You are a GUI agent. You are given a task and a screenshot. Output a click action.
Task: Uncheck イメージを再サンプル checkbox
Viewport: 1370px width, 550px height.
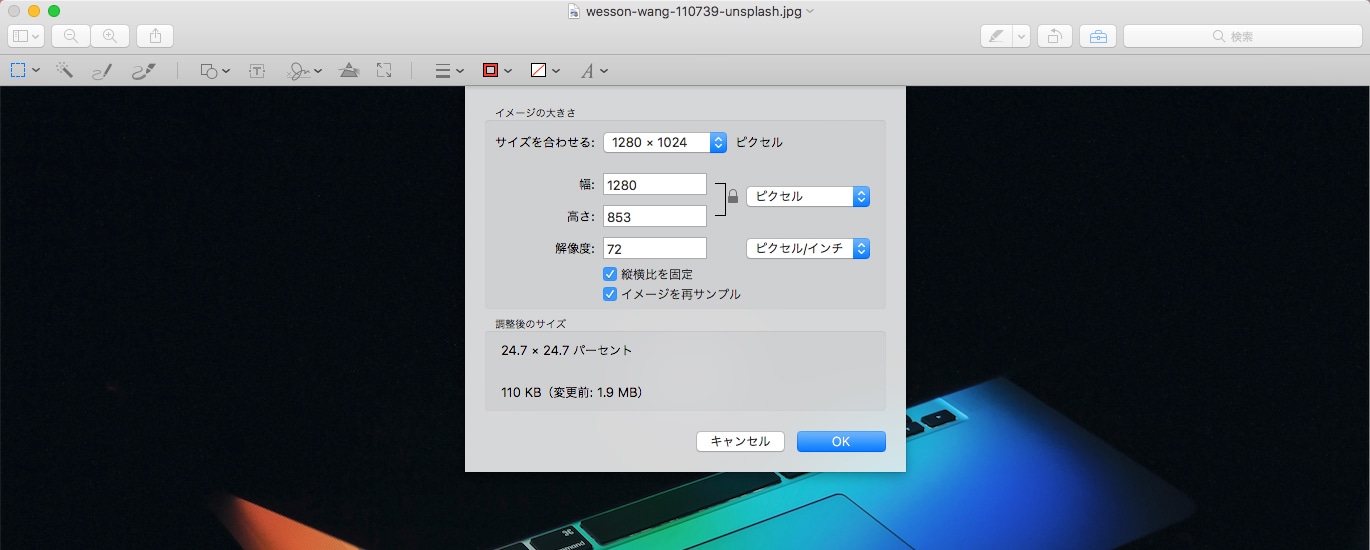coord(610,294)
